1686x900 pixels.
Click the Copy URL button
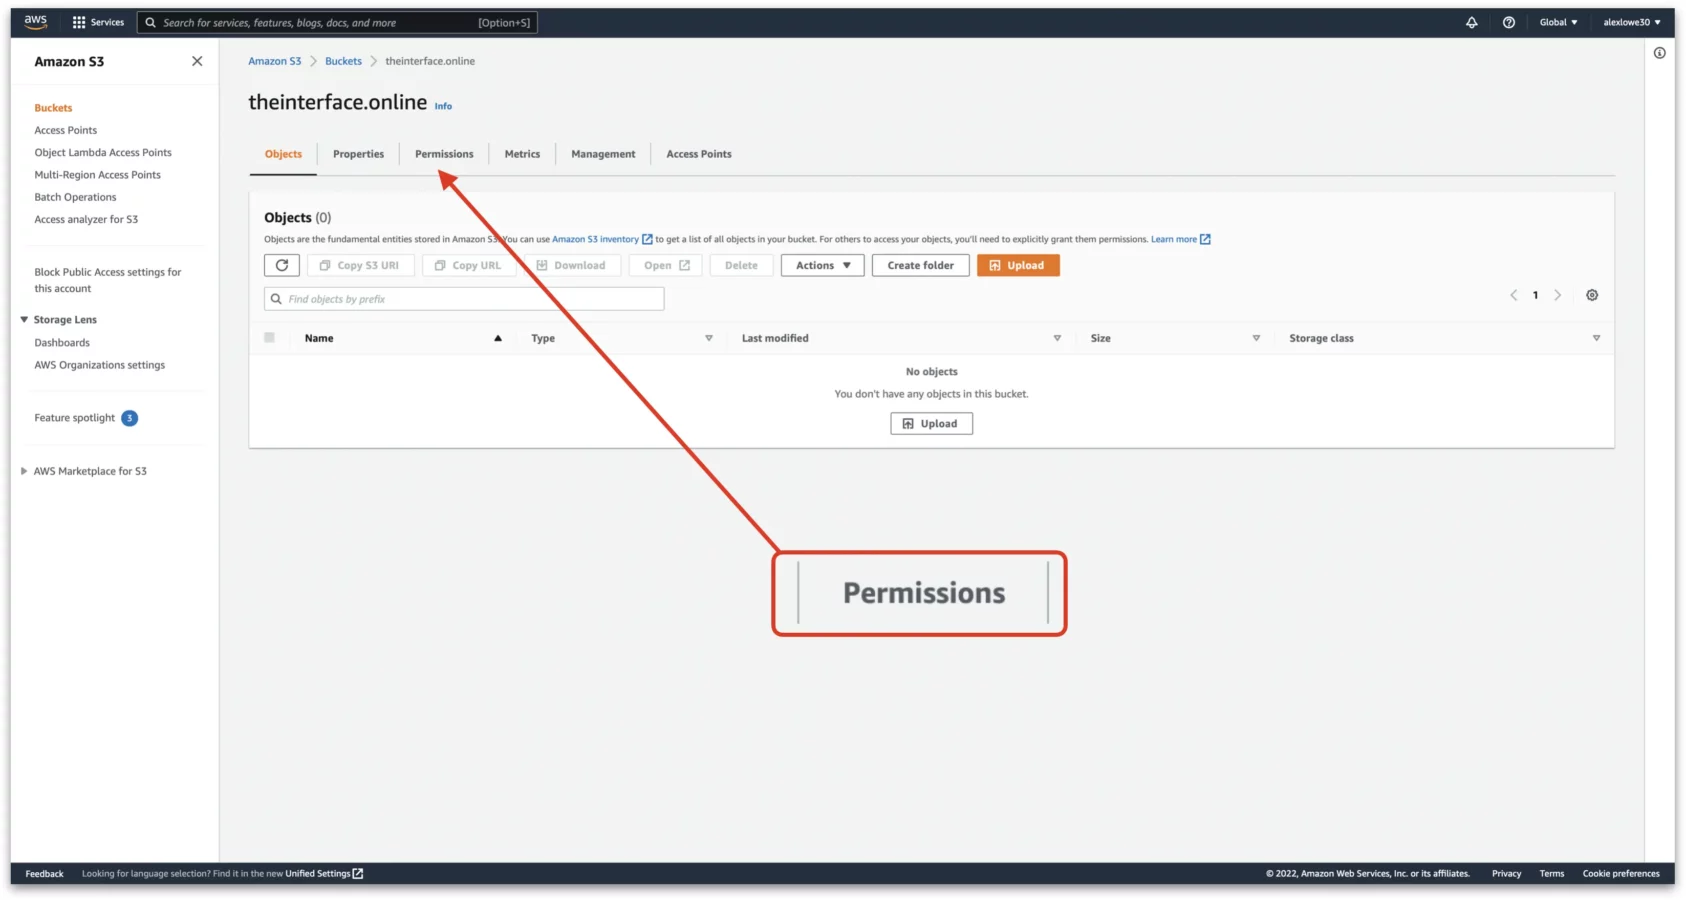pyautogui.click(x=468, y=265)
